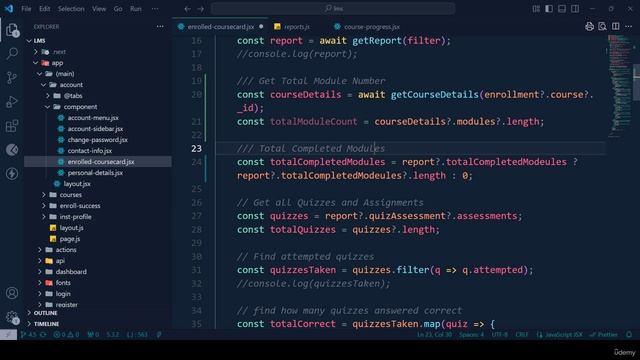Open the Explorer view in activity bar

point(12,30)
